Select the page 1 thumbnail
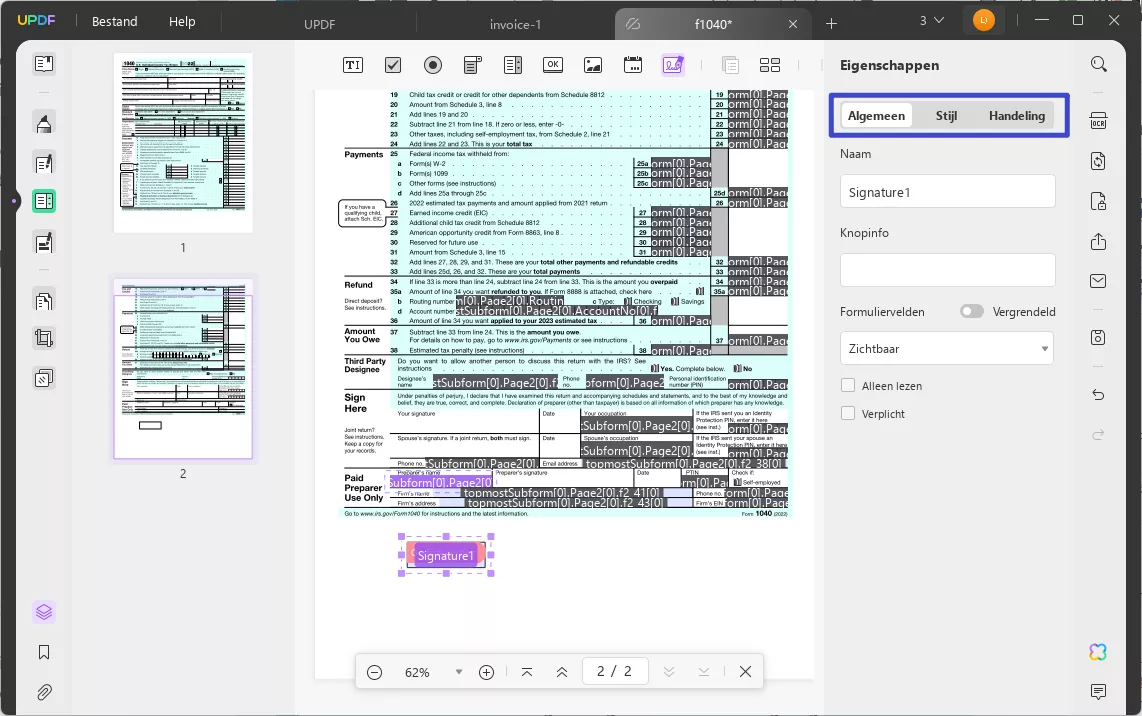Viewport: 1142px width, 716px height. coord(183,142)
